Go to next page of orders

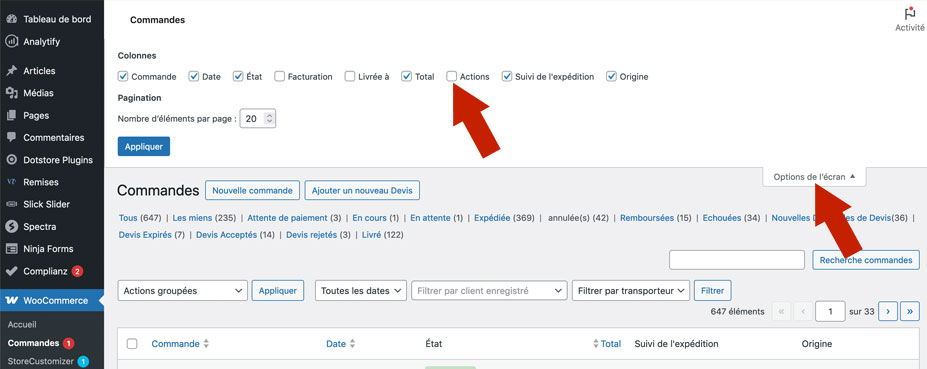[x=888, y=311]
